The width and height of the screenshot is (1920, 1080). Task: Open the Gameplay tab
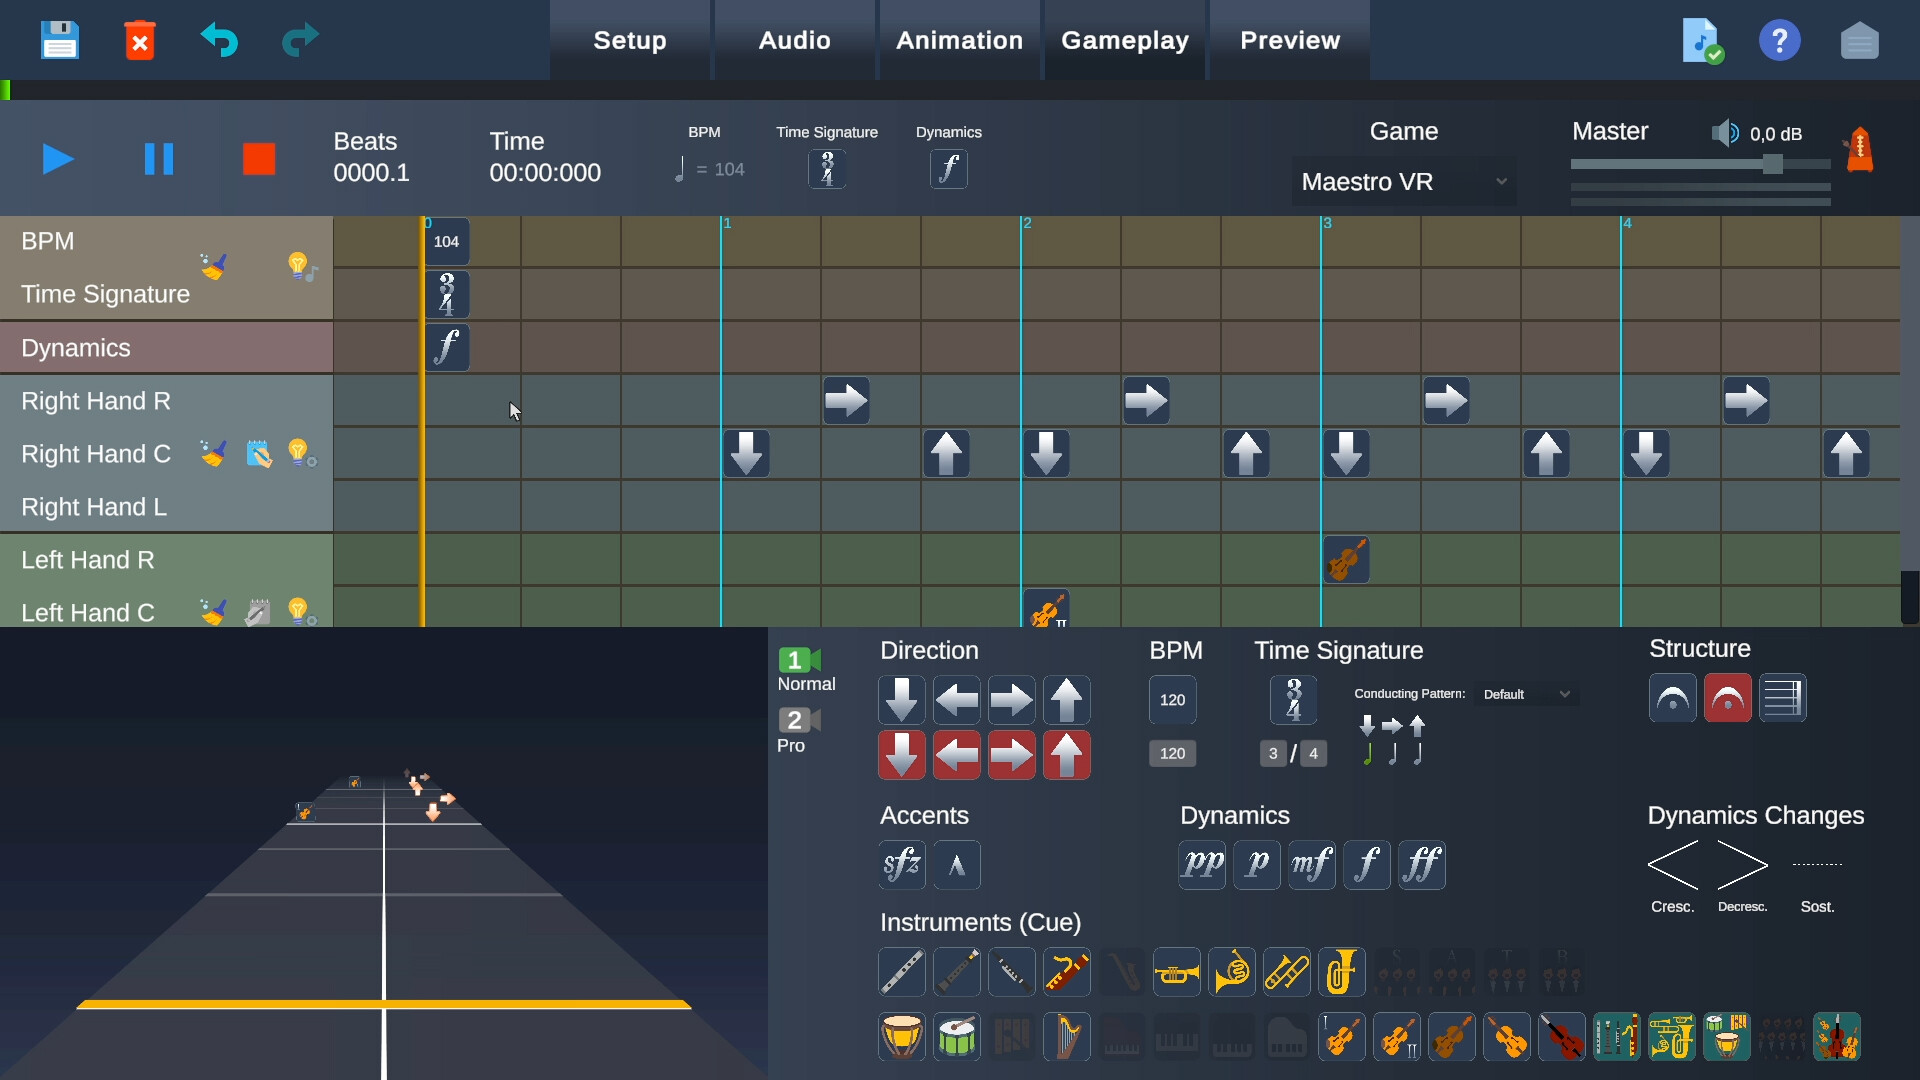click(x=1126, y=40)
